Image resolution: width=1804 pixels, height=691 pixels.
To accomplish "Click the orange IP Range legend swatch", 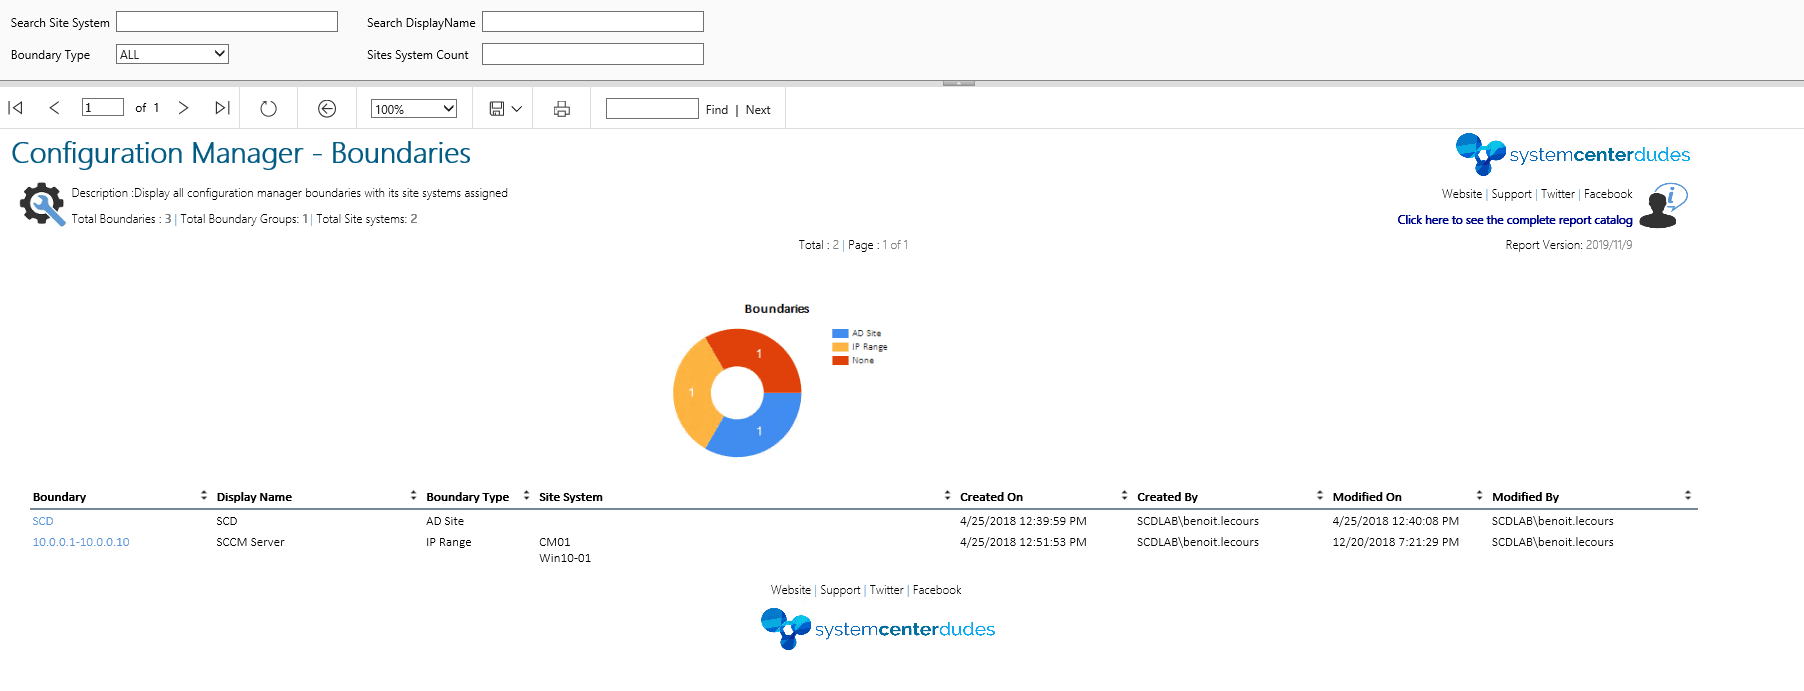I will [x=840, y=347].
